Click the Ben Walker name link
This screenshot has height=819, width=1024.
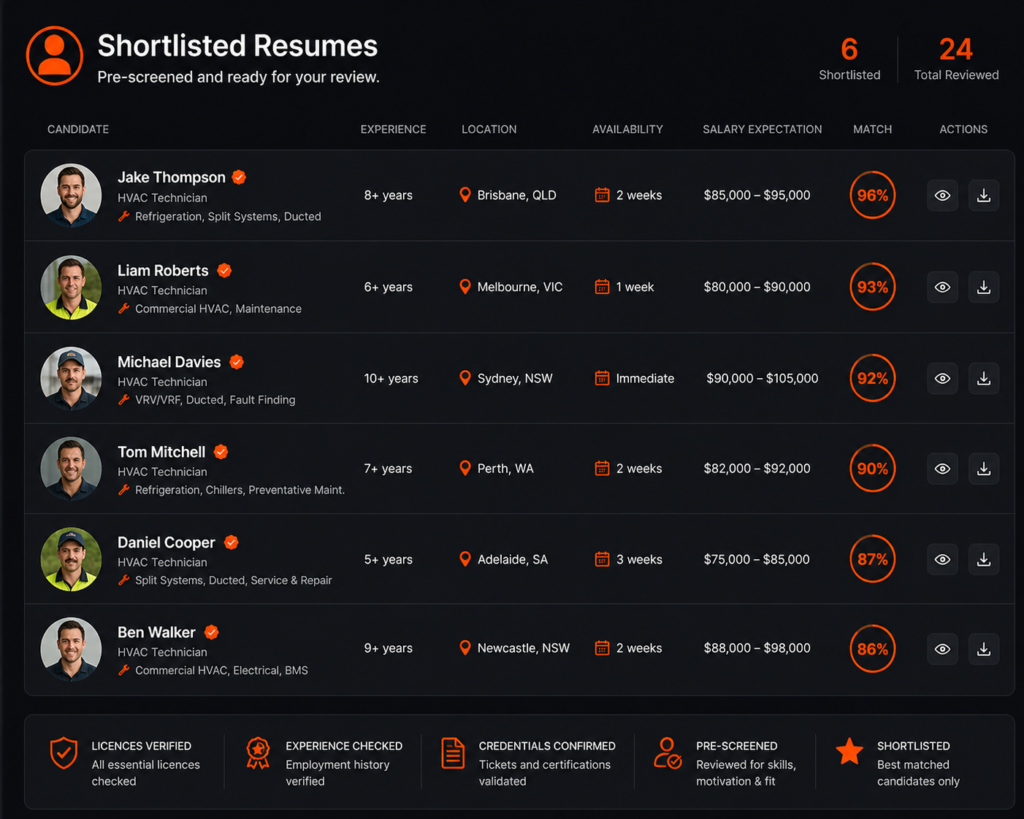pyautogui.click(x=157, y=632)
